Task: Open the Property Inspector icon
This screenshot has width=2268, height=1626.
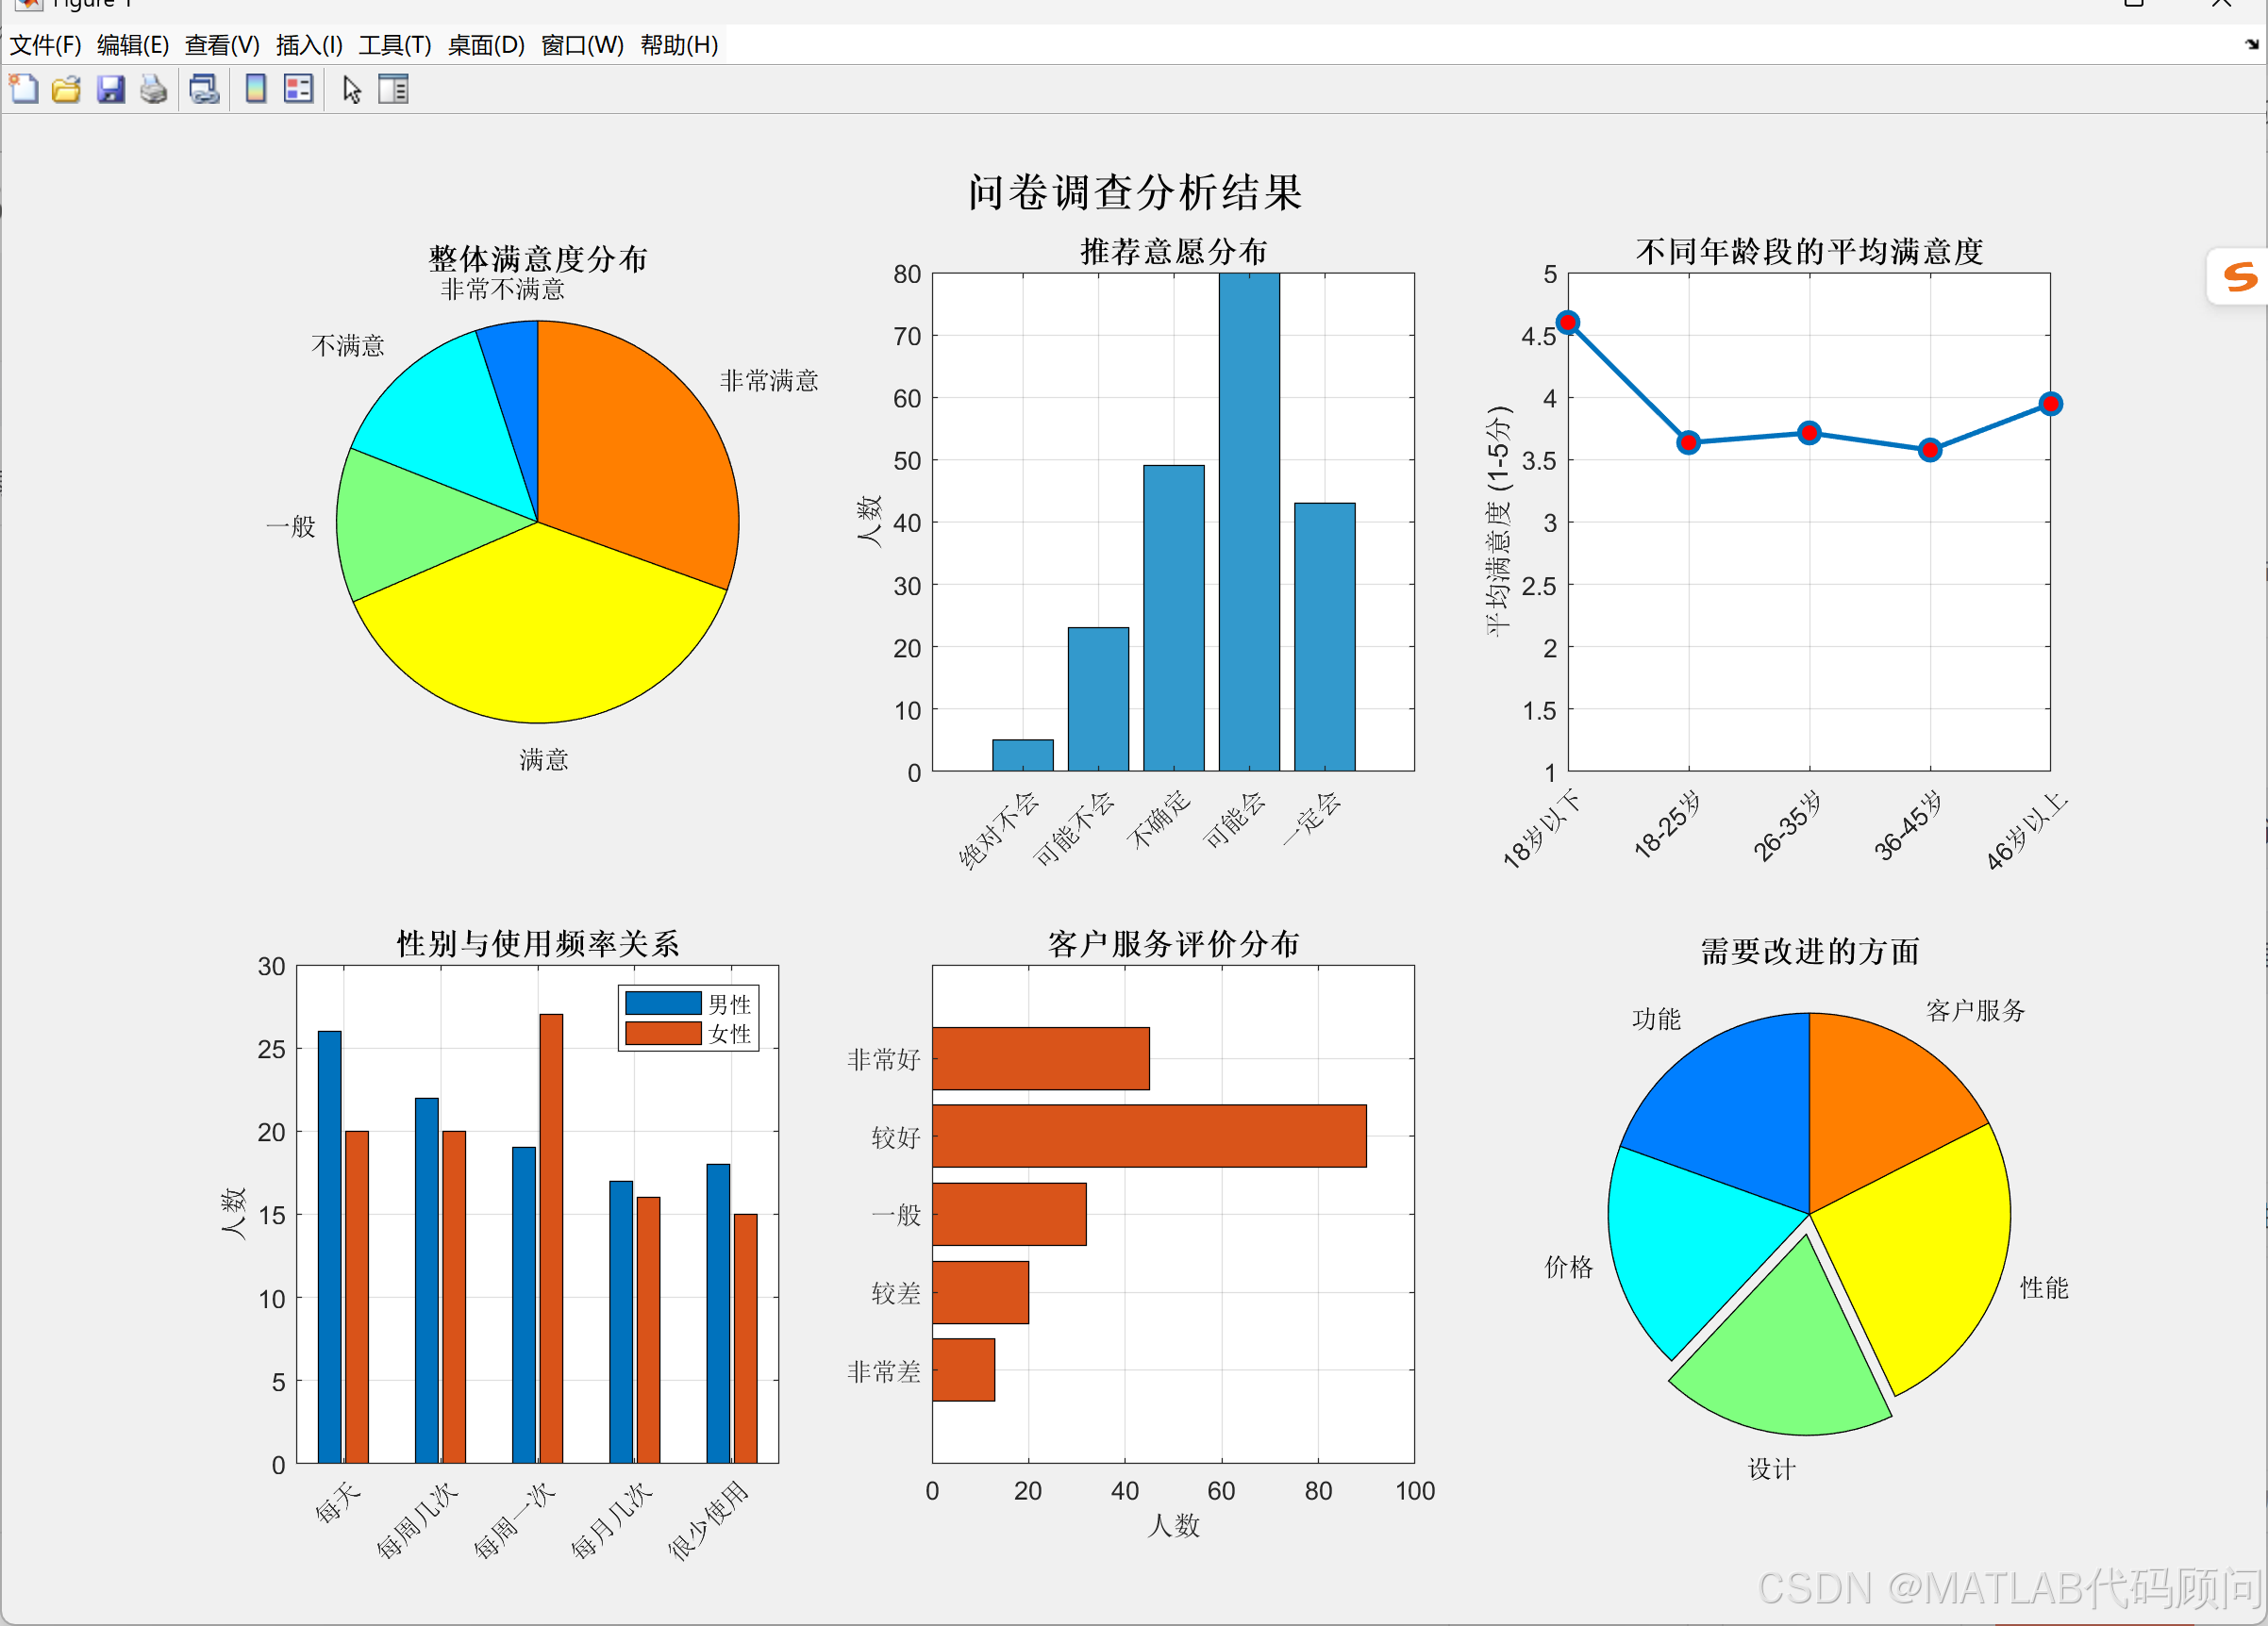Action: click(394, 90)
